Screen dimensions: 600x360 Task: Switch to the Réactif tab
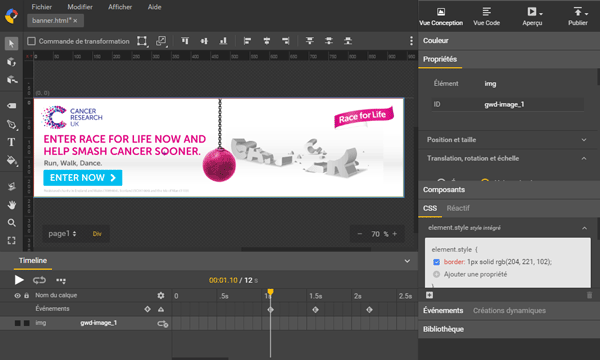pos(458,208)
